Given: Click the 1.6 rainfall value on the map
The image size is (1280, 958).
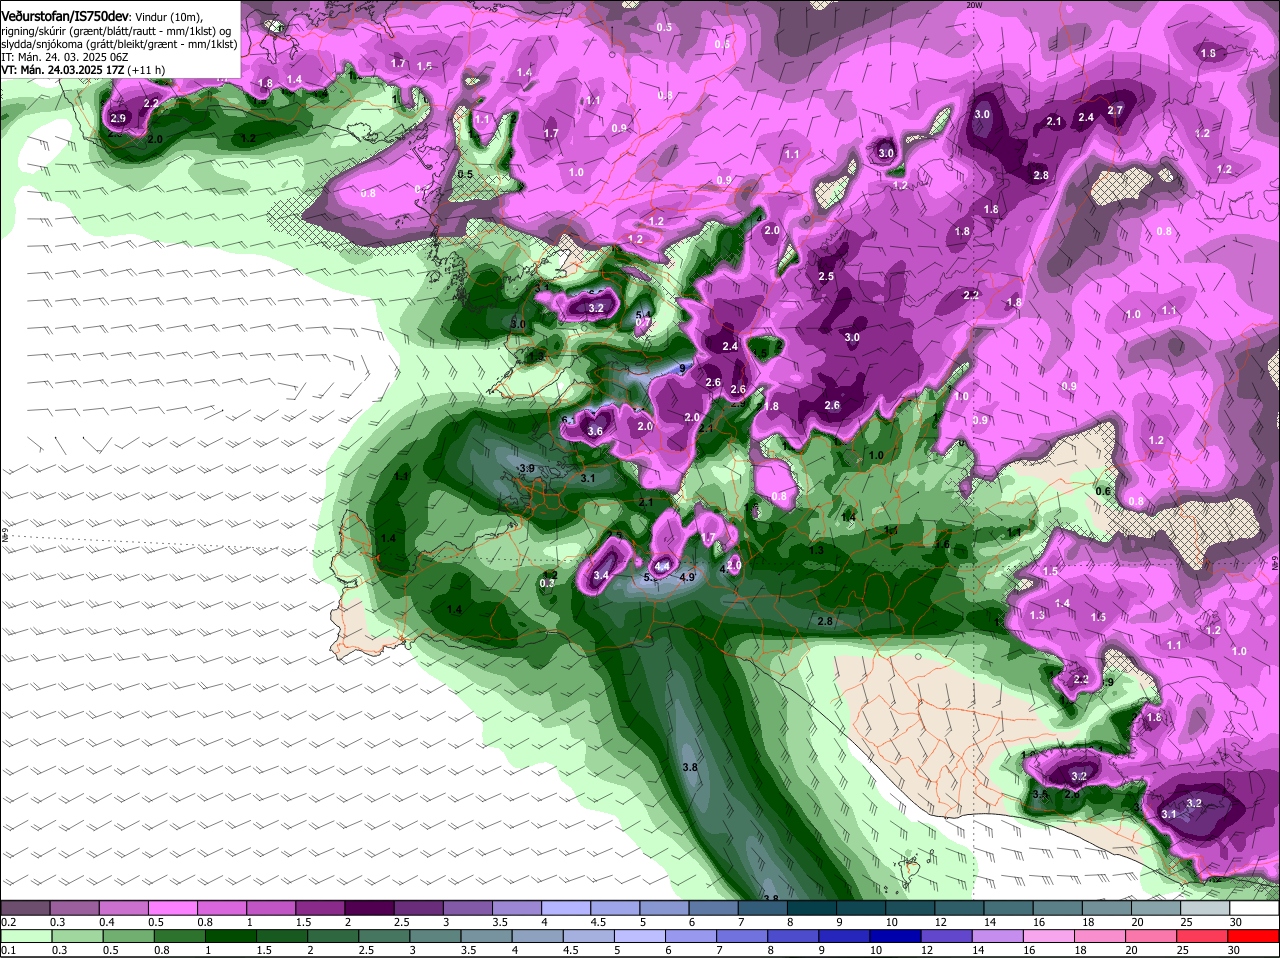Looking at the screenshot, I should click(x=942, y=544).
